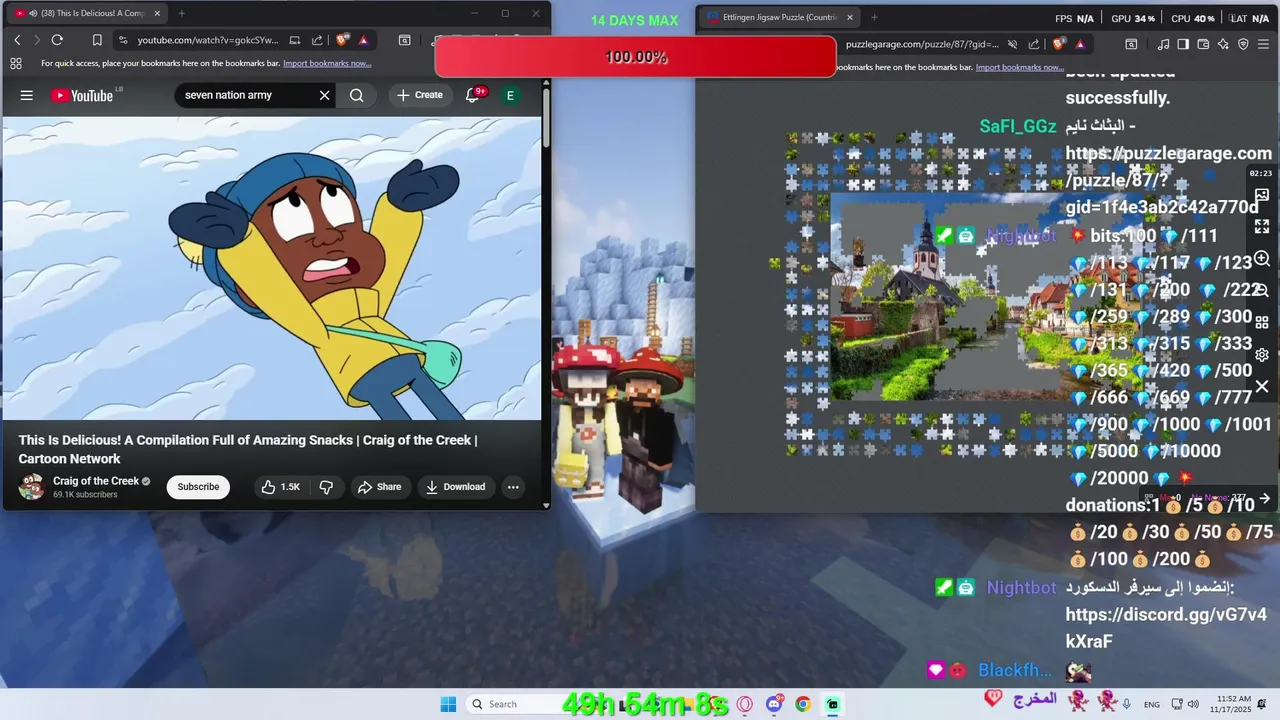Open Craig of the Creek channel avatar
This screenshot has height=720, width=1280.
click(x=32, y=487)
